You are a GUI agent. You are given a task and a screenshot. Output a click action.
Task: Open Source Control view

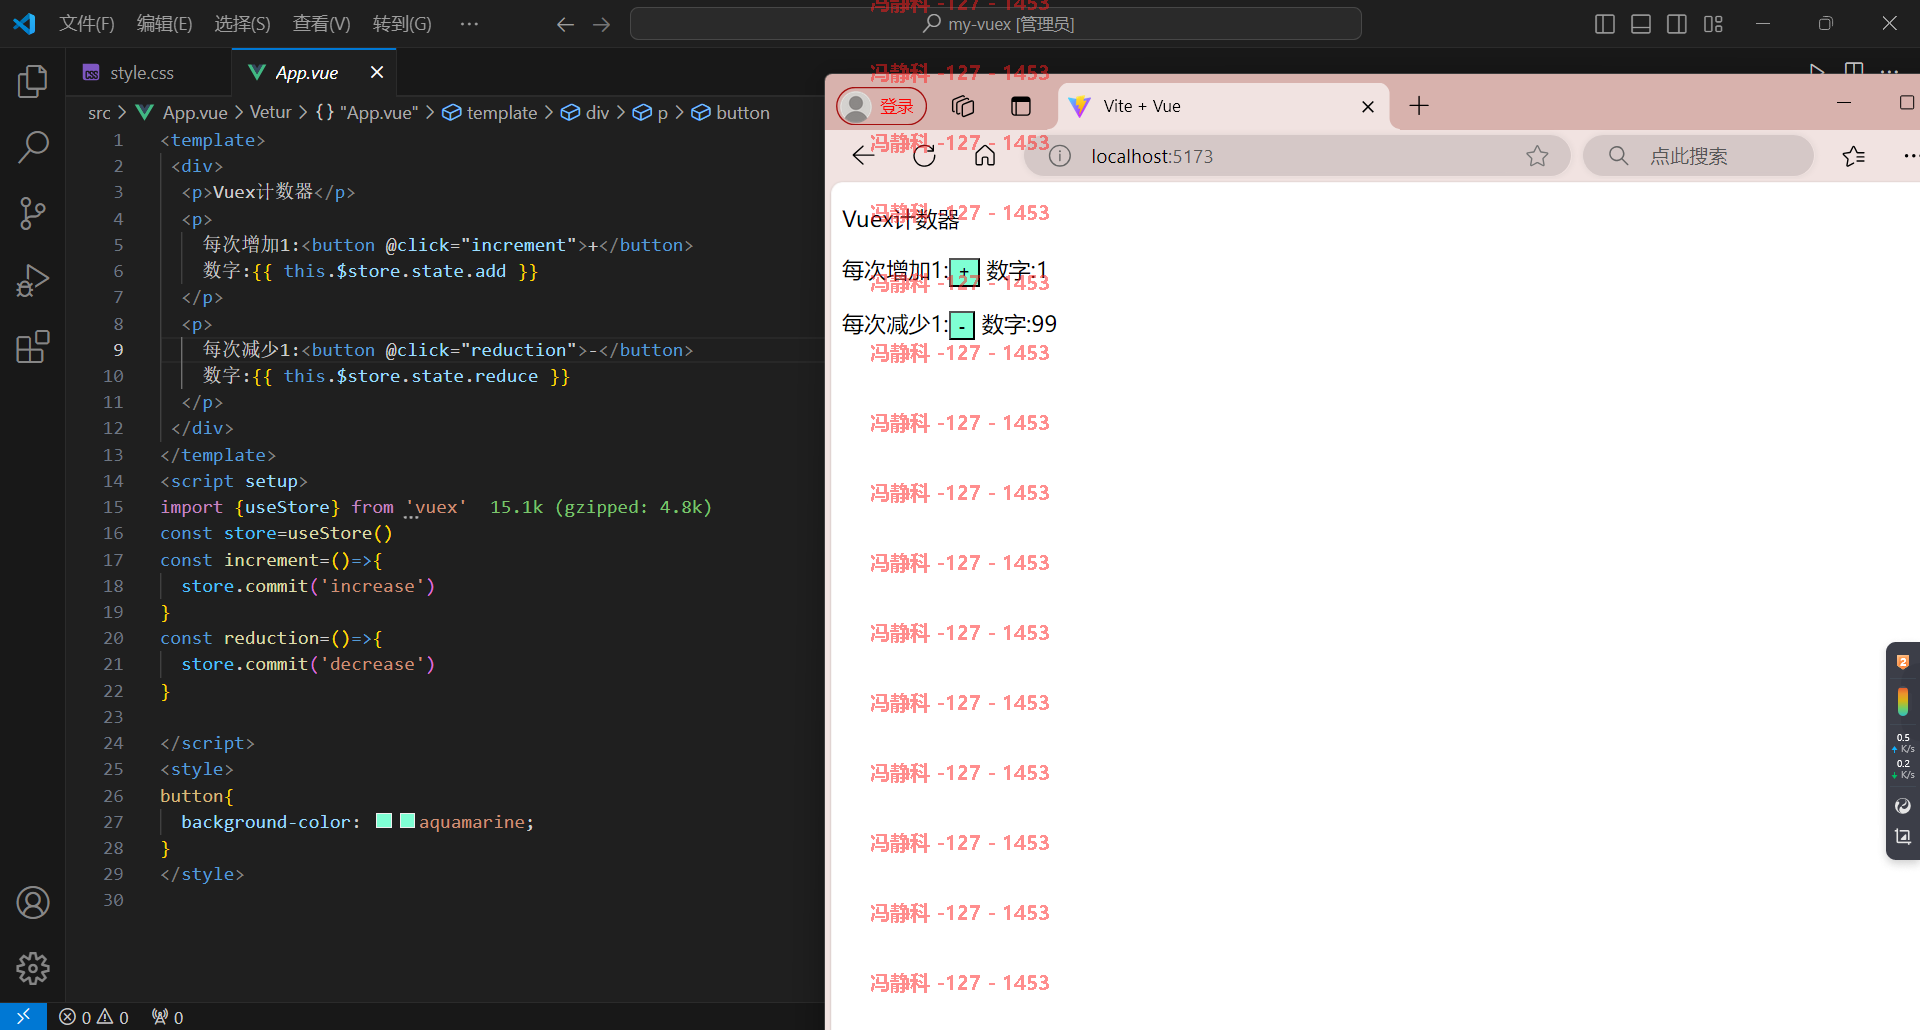coord(32,214)
